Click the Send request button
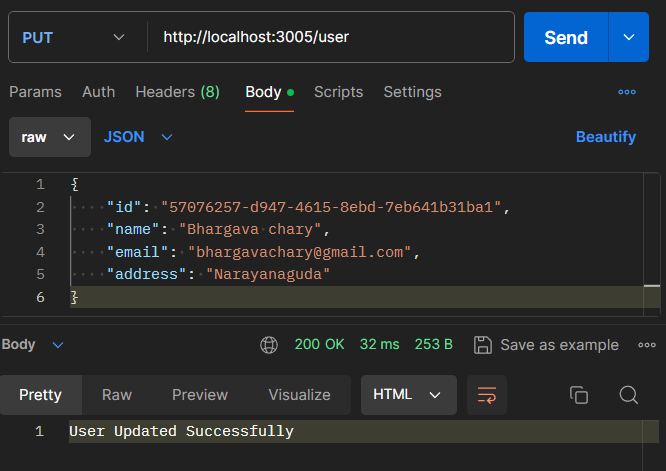Viewport: 666px width, 471px height. [x=566, y=37]
